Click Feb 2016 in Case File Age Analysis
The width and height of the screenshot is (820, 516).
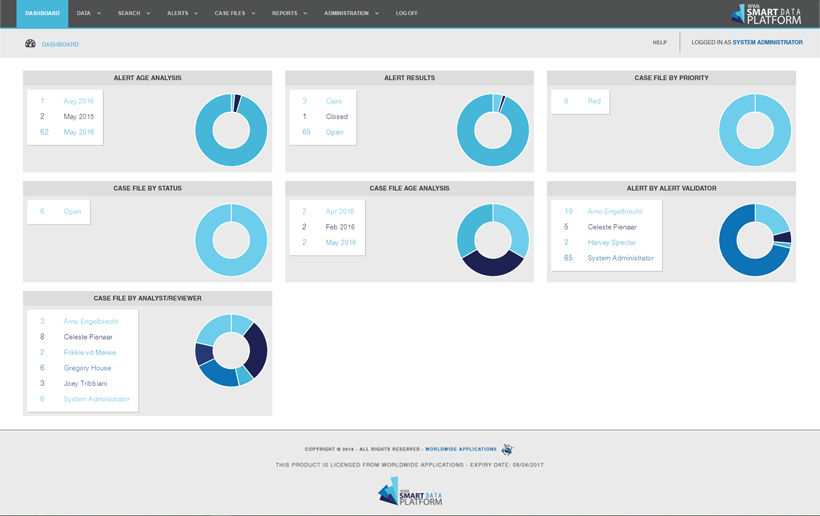(340, 227)
